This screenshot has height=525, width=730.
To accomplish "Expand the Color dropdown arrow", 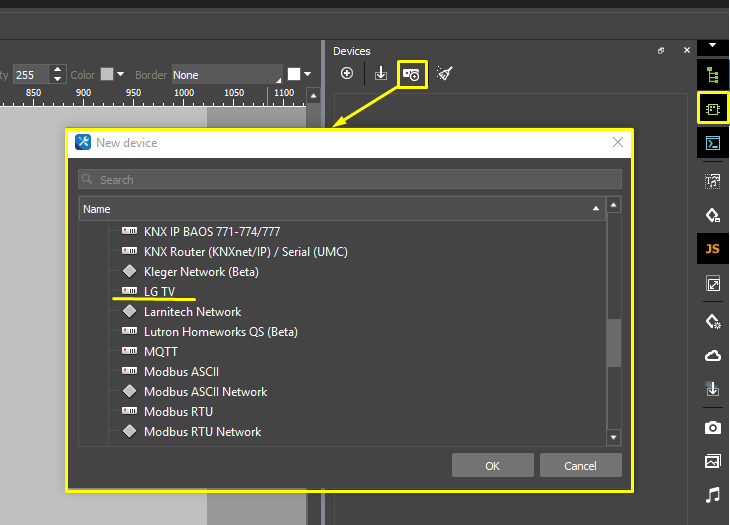I will 121,75.
